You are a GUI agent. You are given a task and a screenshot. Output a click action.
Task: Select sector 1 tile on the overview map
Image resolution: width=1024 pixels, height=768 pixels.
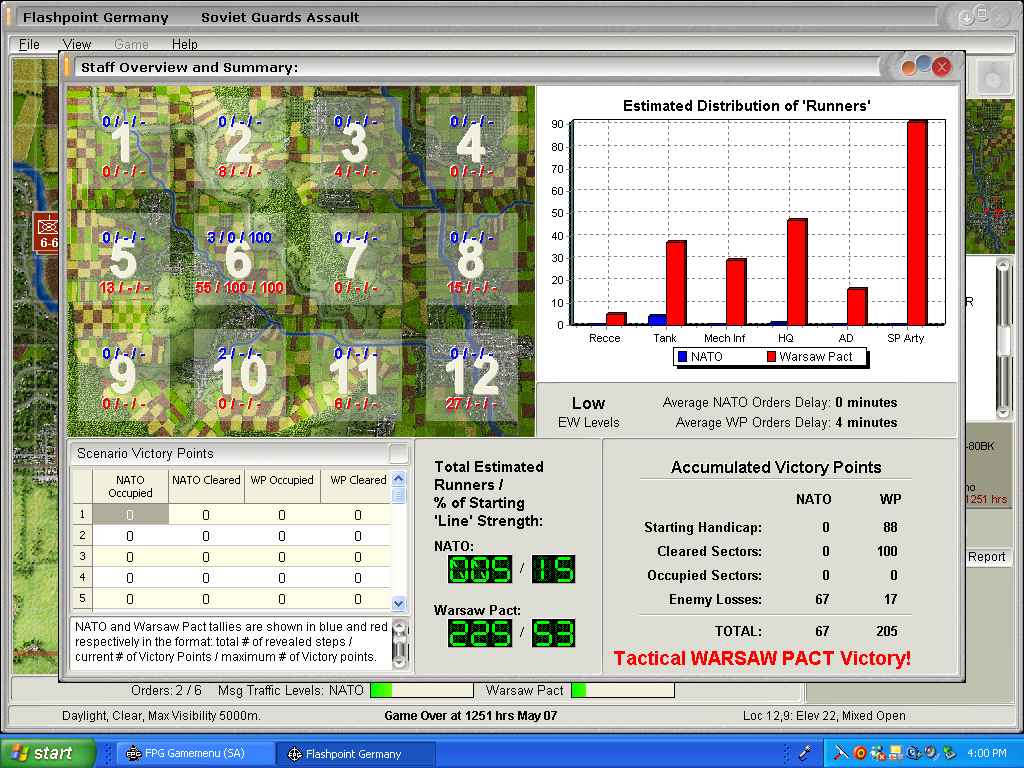tap(123, 144)
